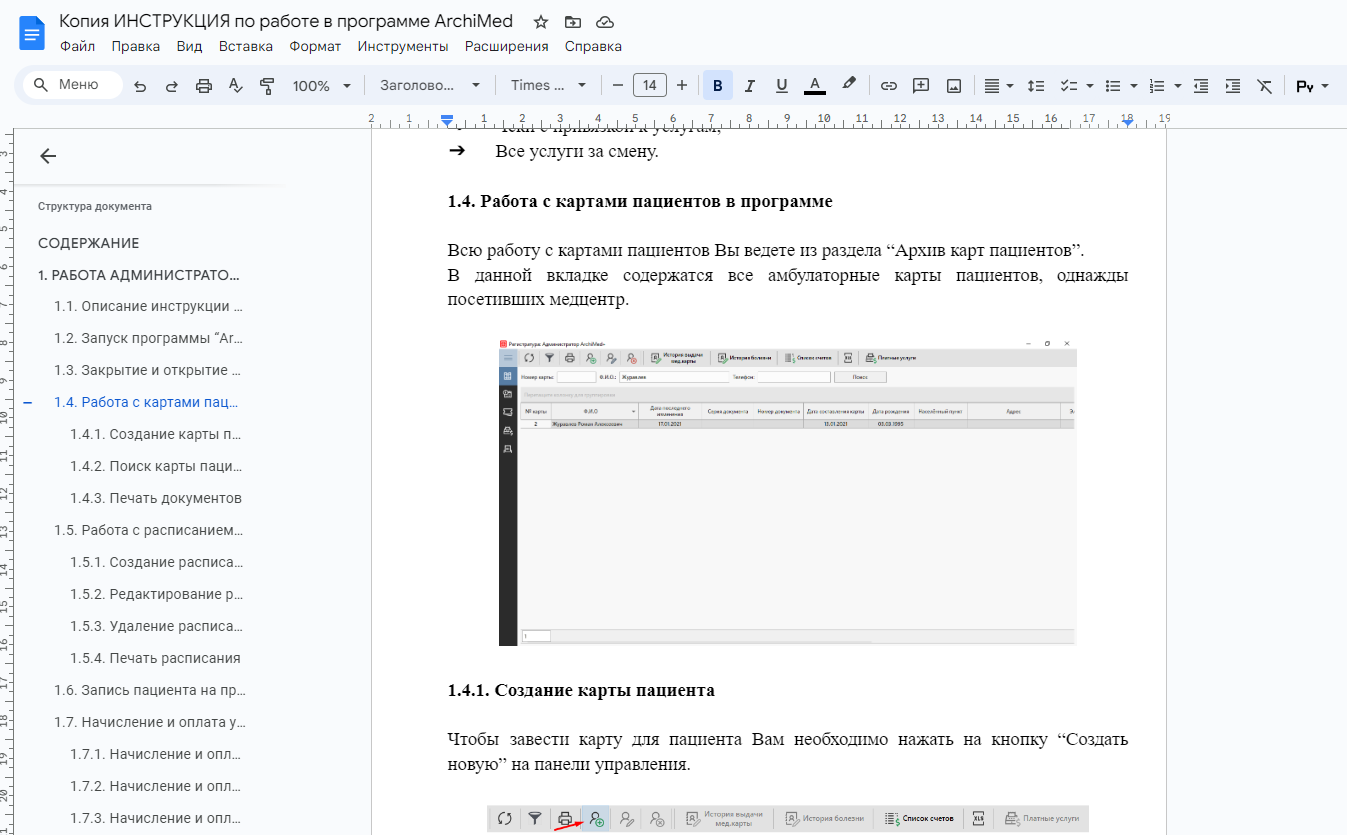Click the Insert image icon
Viewport: 1347px width, 835px height.
pyautogui.click(x=954, y=86)
